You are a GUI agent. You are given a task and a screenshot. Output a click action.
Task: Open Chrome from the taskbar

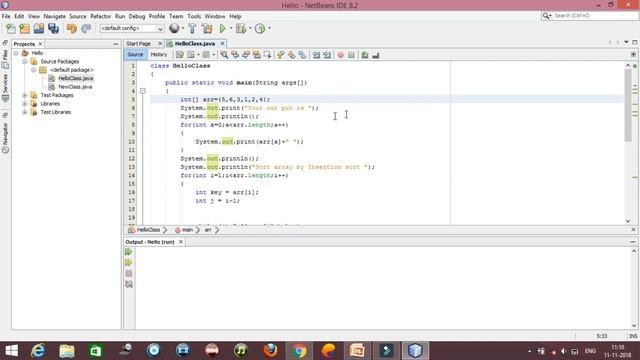[299, 351]
